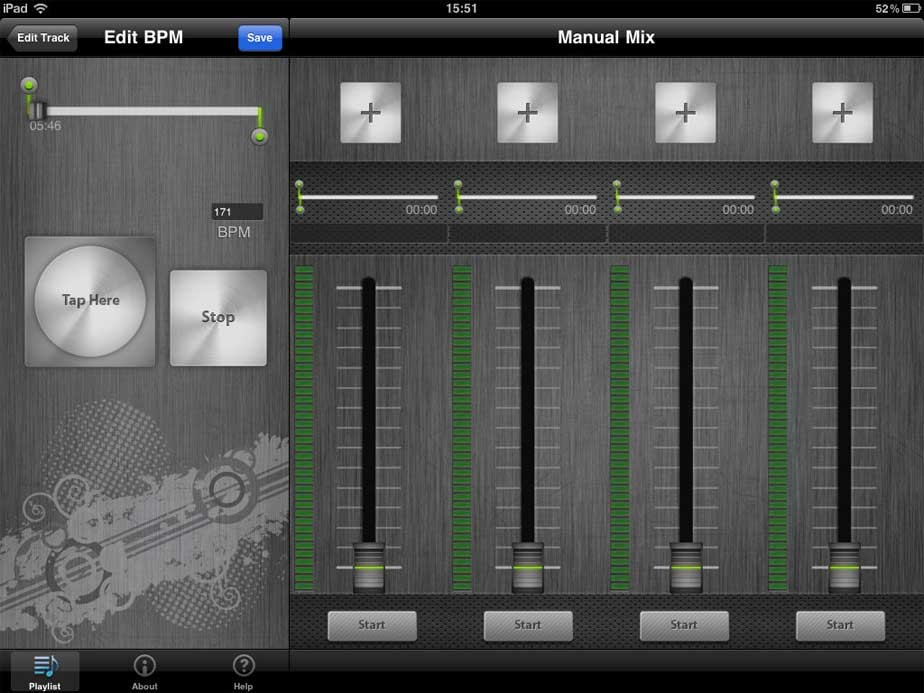924x693 pixels.
Task: Go back using the Edit Track button
Action: click(42, 37)
